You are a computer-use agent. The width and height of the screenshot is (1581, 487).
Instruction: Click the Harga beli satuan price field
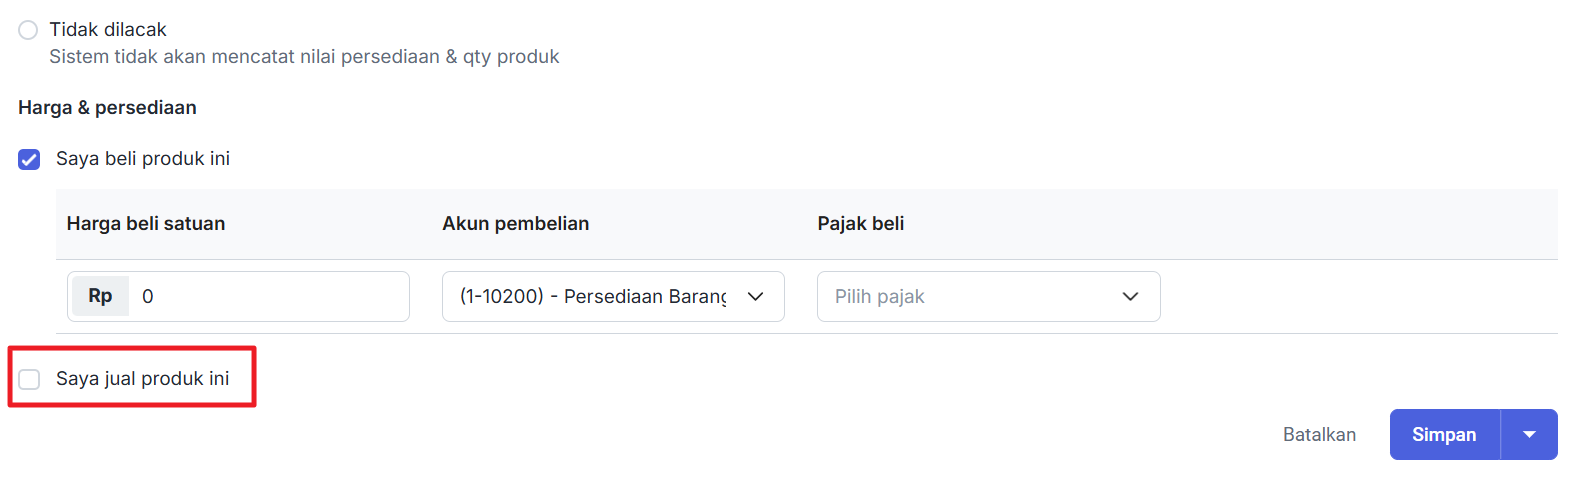(268, 296)
